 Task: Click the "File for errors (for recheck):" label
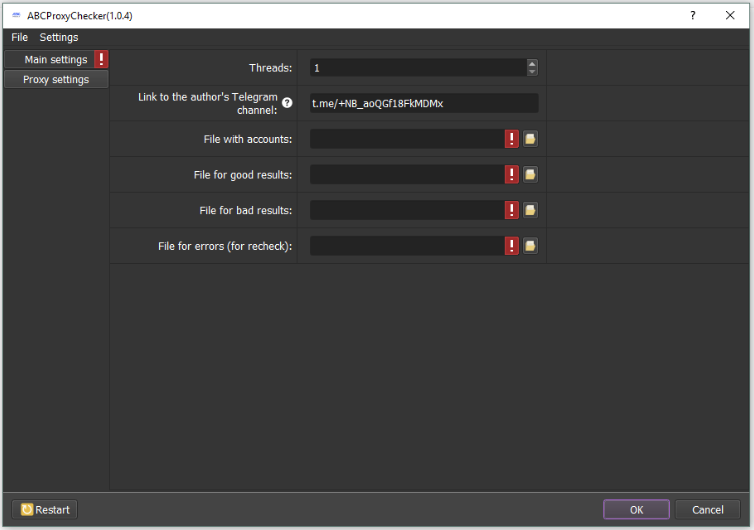(225, 246)
